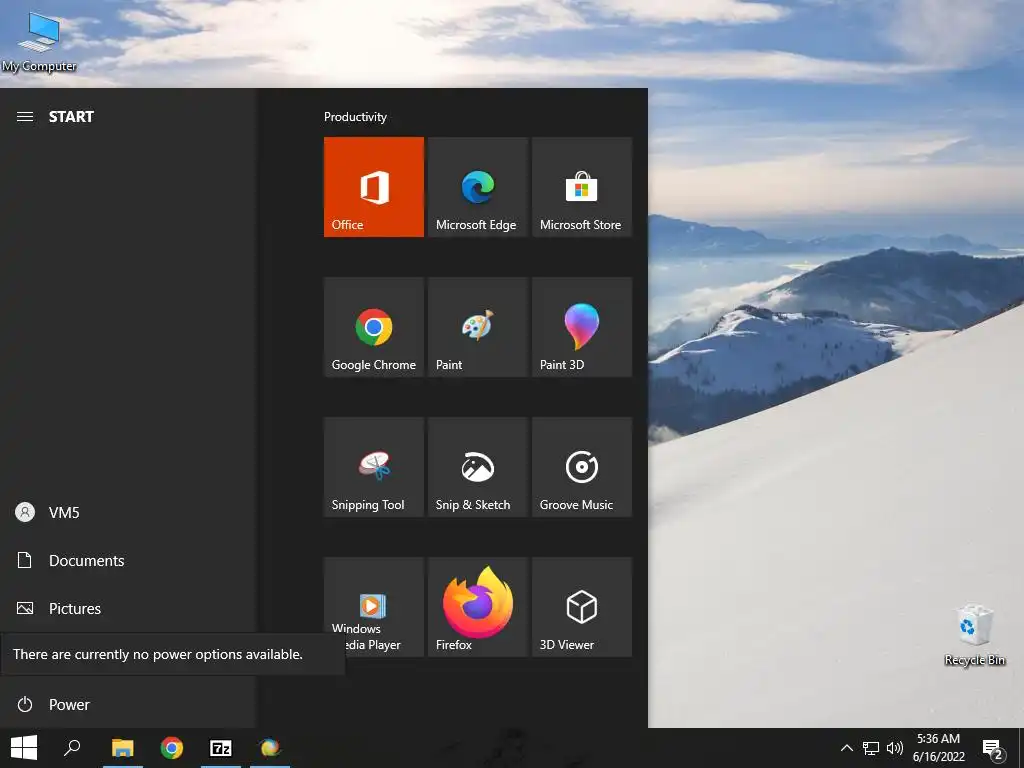This screenshot has width=1024, height=768.
Task: Launch Windows Media Player tile
Action: pos(374,607)
